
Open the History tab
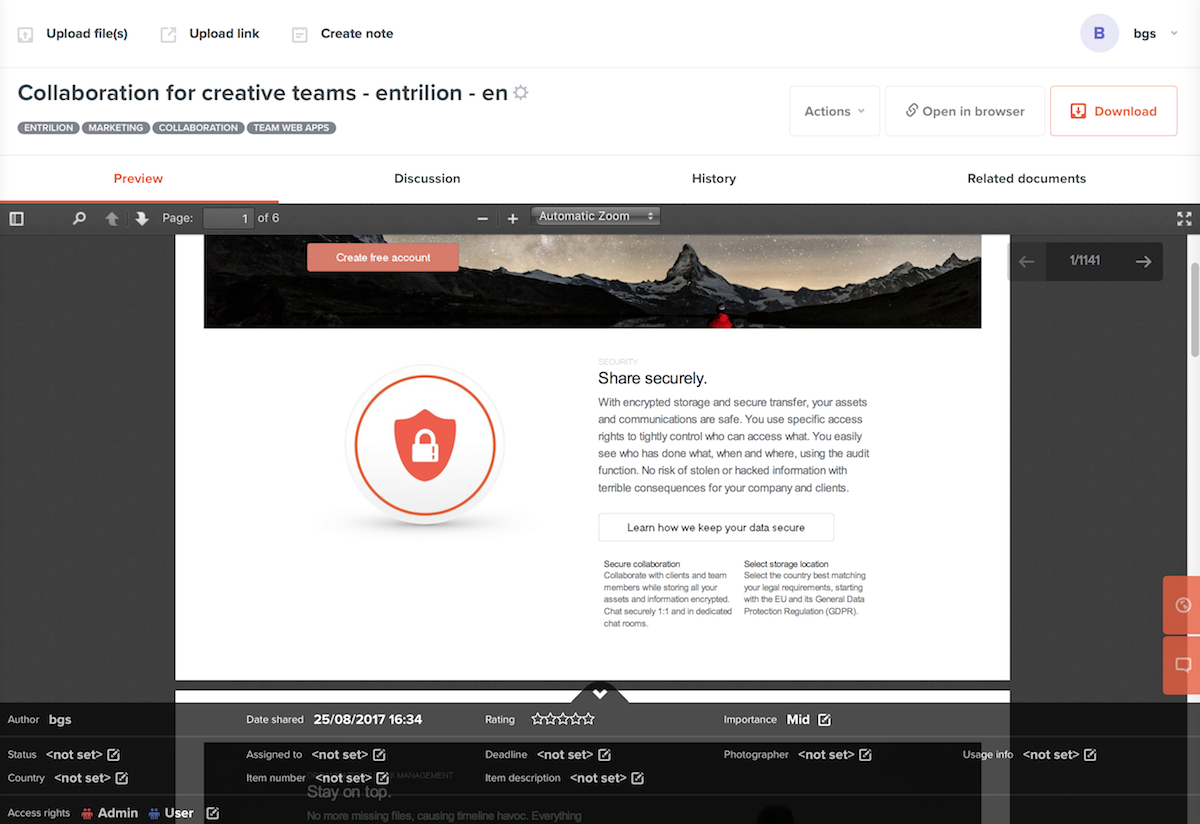point(714,179)
